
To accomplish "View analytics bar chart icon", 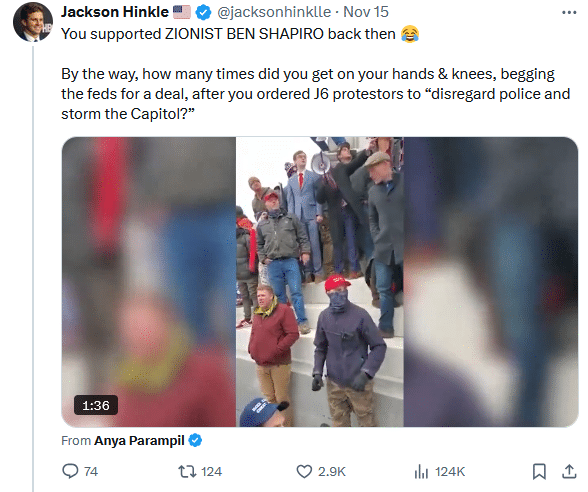I will (x=421, y=471).
